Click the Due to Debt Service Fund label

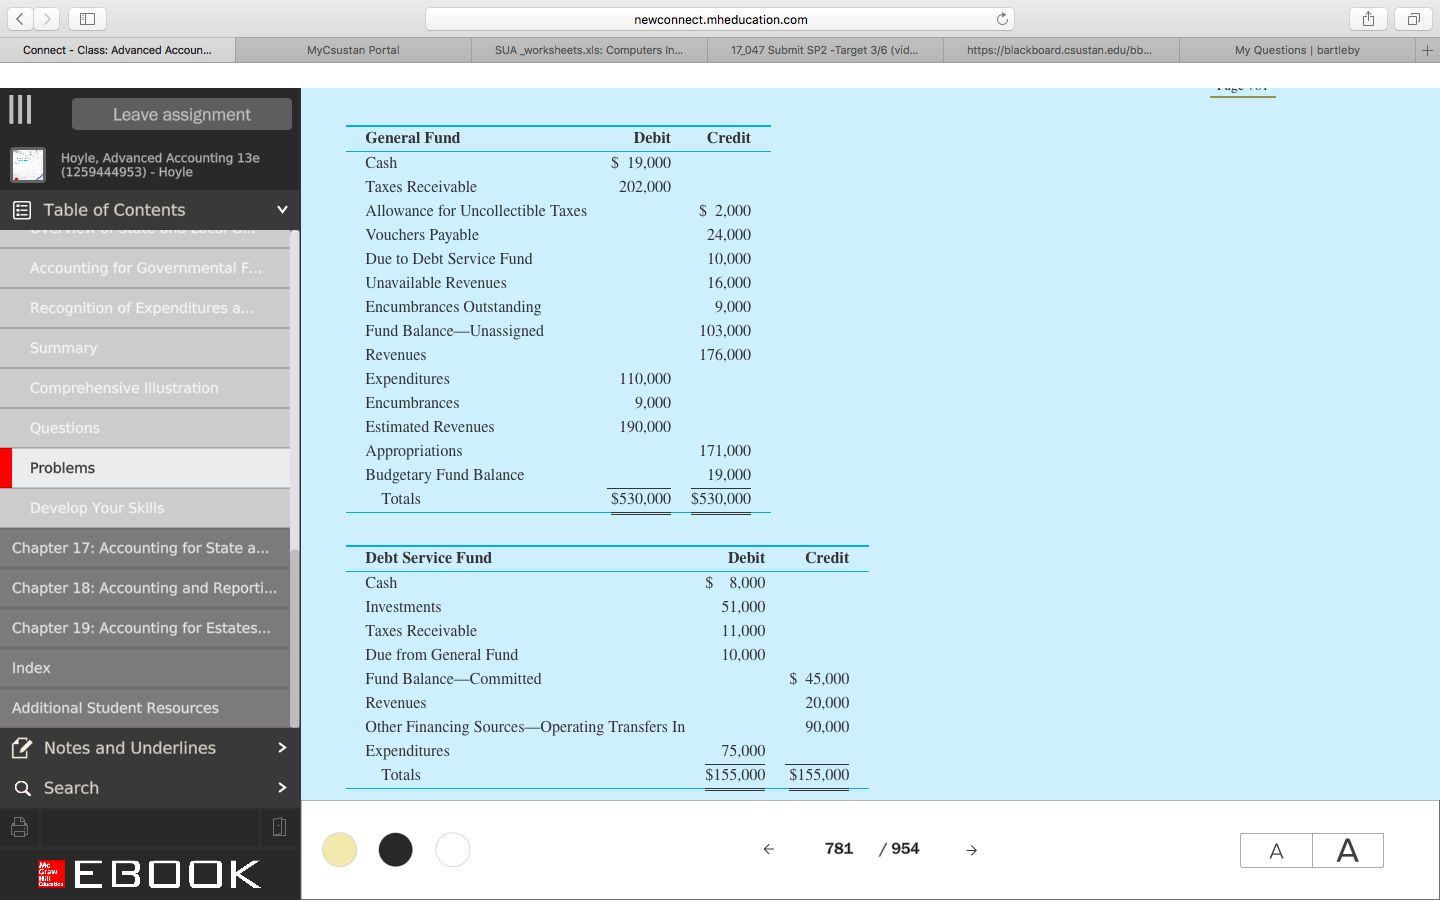pos(449,259)
